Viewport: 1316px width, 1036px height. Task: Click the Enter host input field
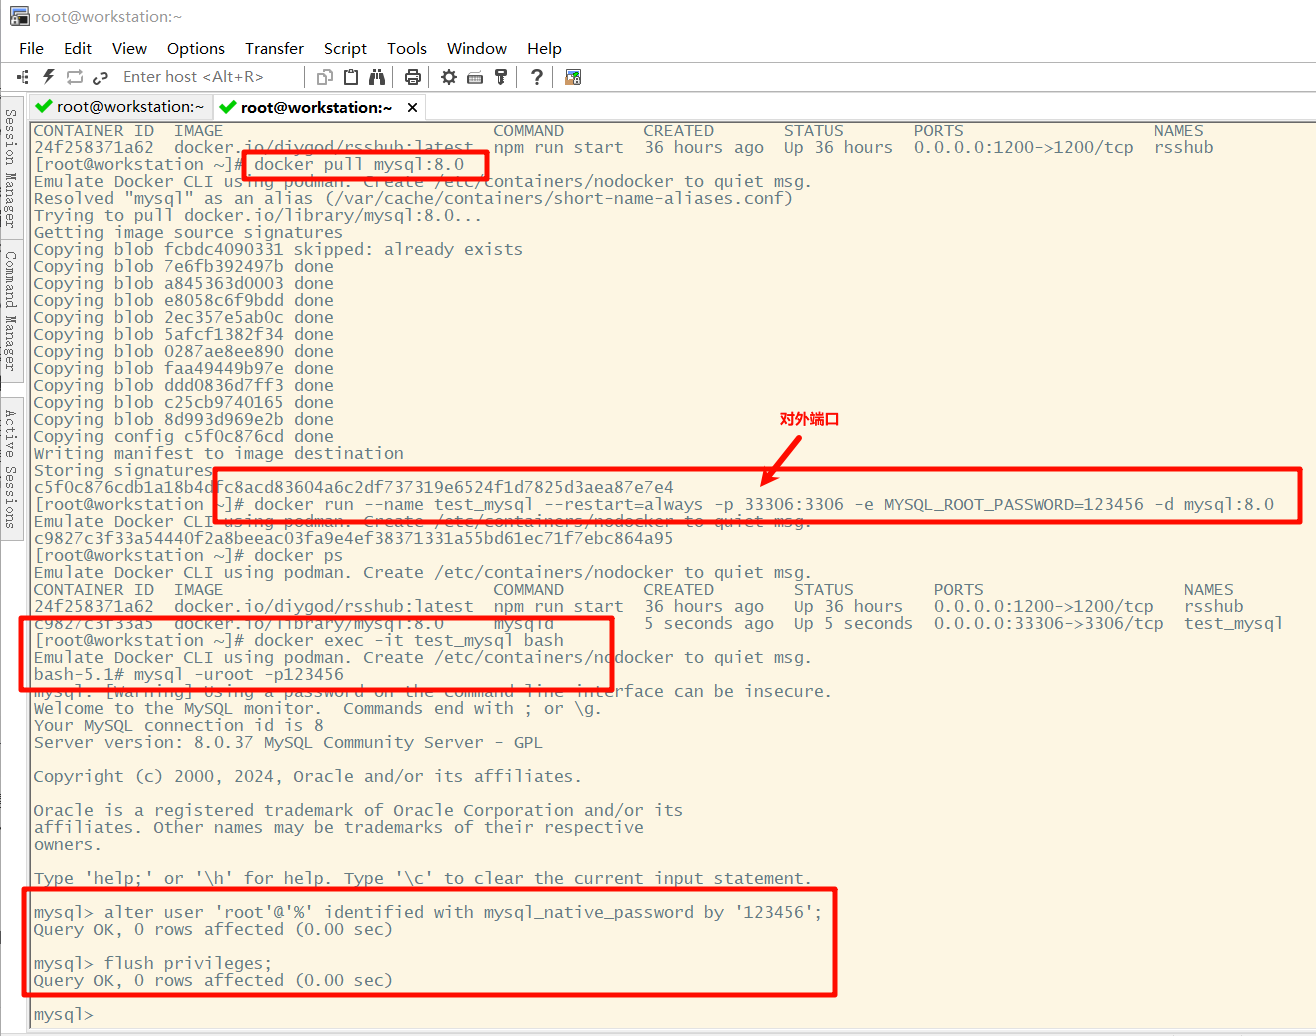[210, 77]
